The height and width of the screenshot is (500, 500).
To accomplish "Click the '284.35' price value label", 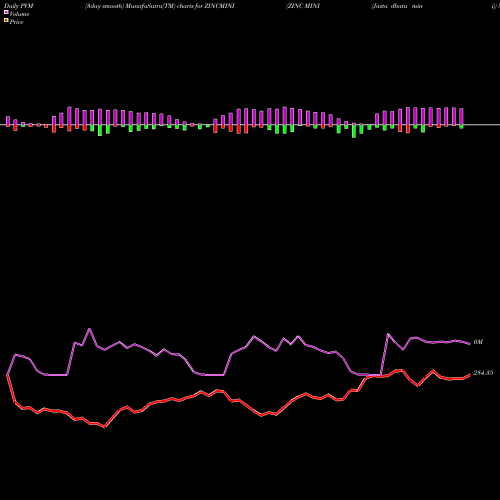I will coord(483,373).
